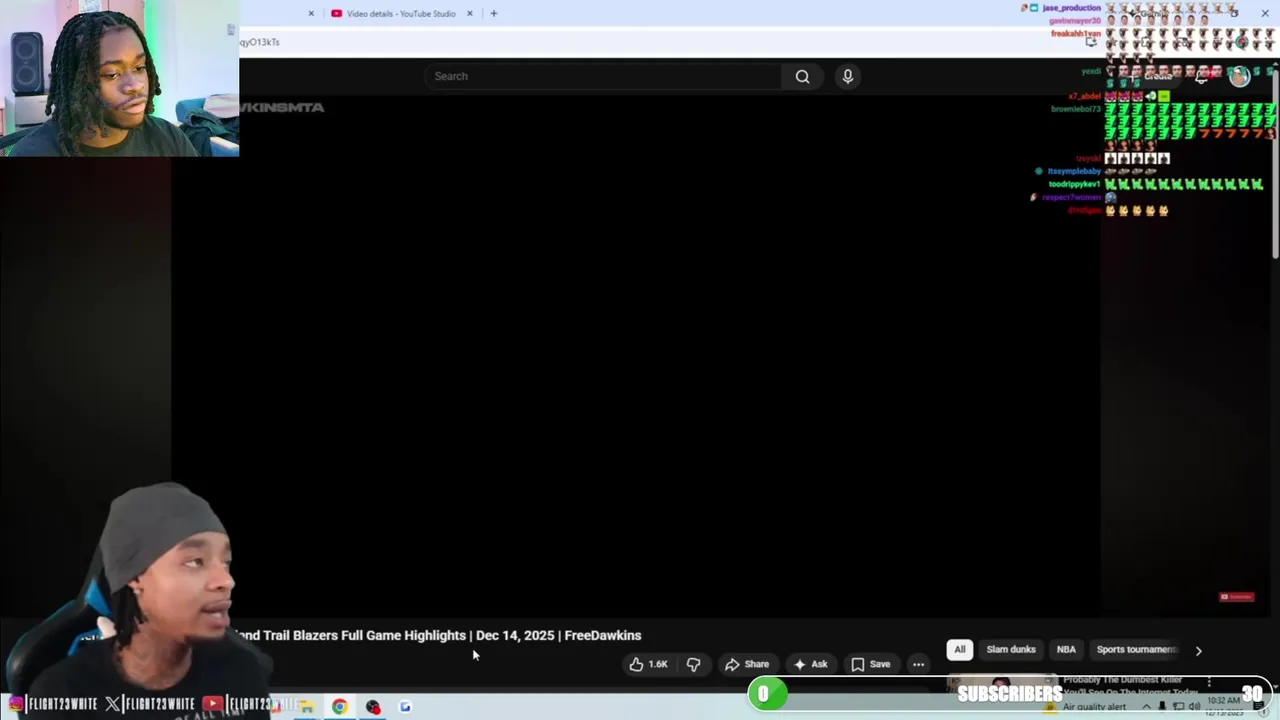Click the Ask sparkle button

click(x=810, y=664)
